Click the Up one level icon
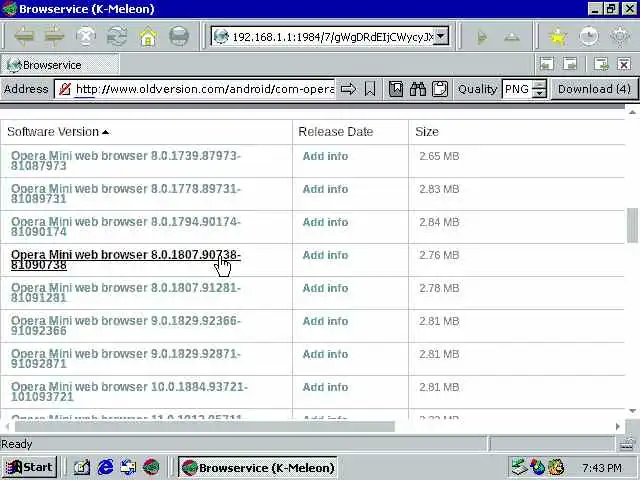Screen dimensions: 640x480 (512, 37)
